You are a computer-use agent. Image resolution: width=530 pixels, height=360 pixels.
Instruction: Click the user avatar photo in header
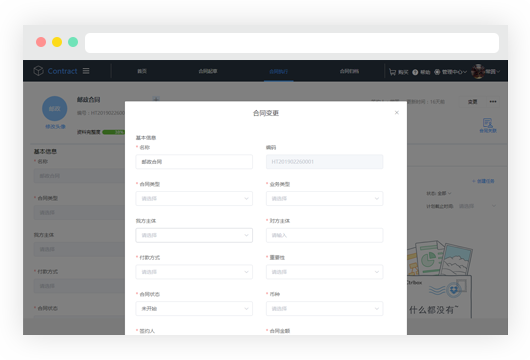478,71
